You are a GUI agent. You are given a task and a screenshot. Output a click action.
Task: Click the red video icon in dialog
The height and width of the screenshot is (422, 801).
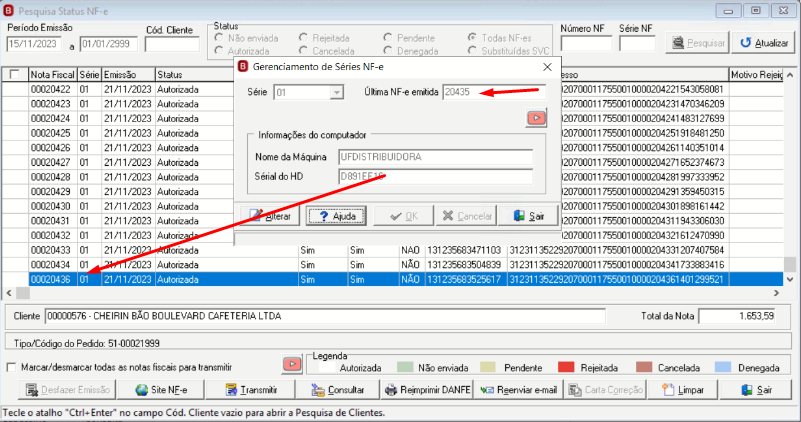coord(536,118)
